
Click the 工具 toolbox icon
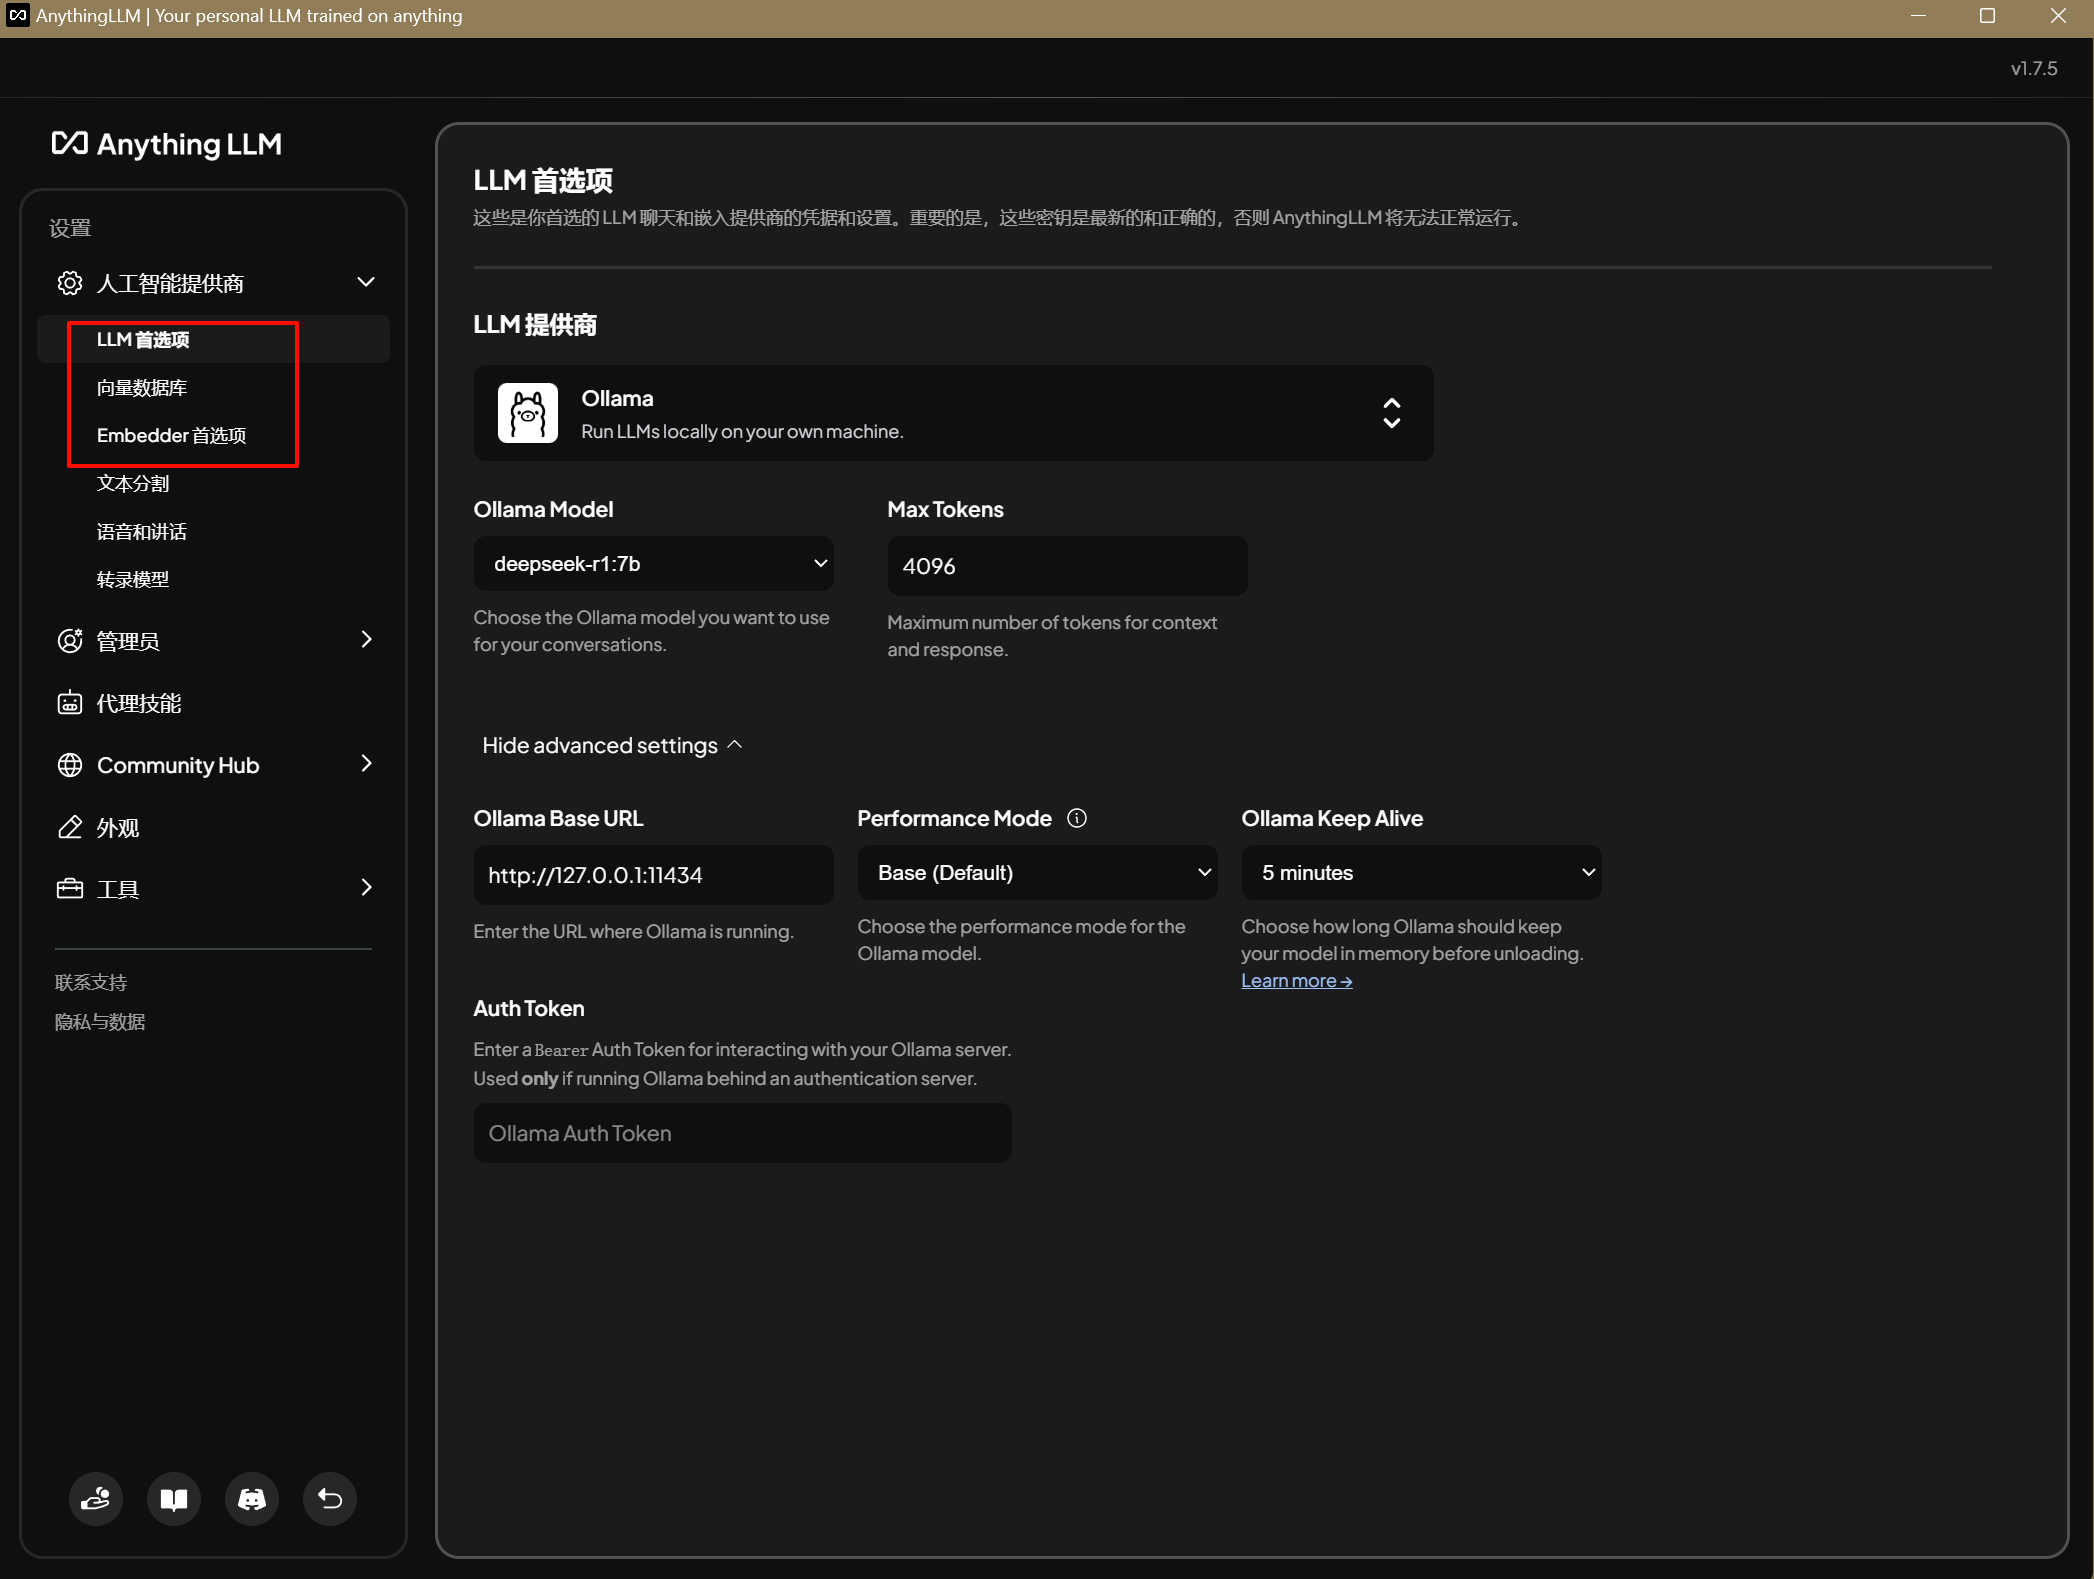70,889
